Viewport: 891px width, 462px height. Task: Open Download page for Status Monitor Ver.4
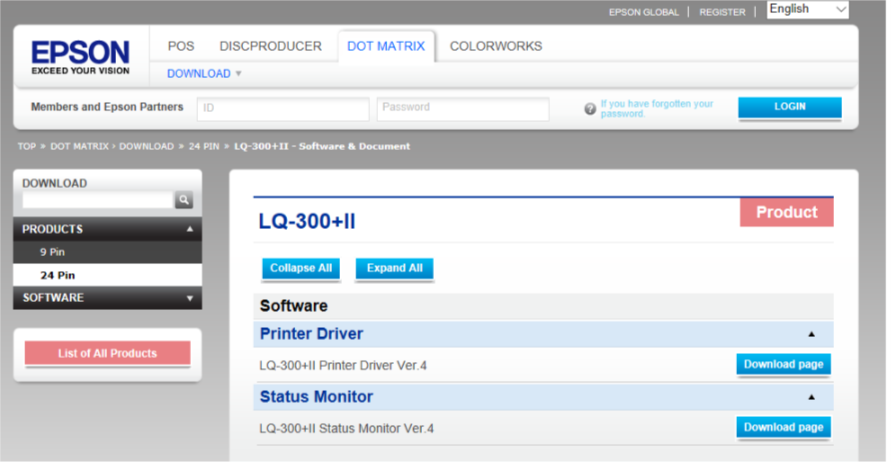tap(784, 427)
